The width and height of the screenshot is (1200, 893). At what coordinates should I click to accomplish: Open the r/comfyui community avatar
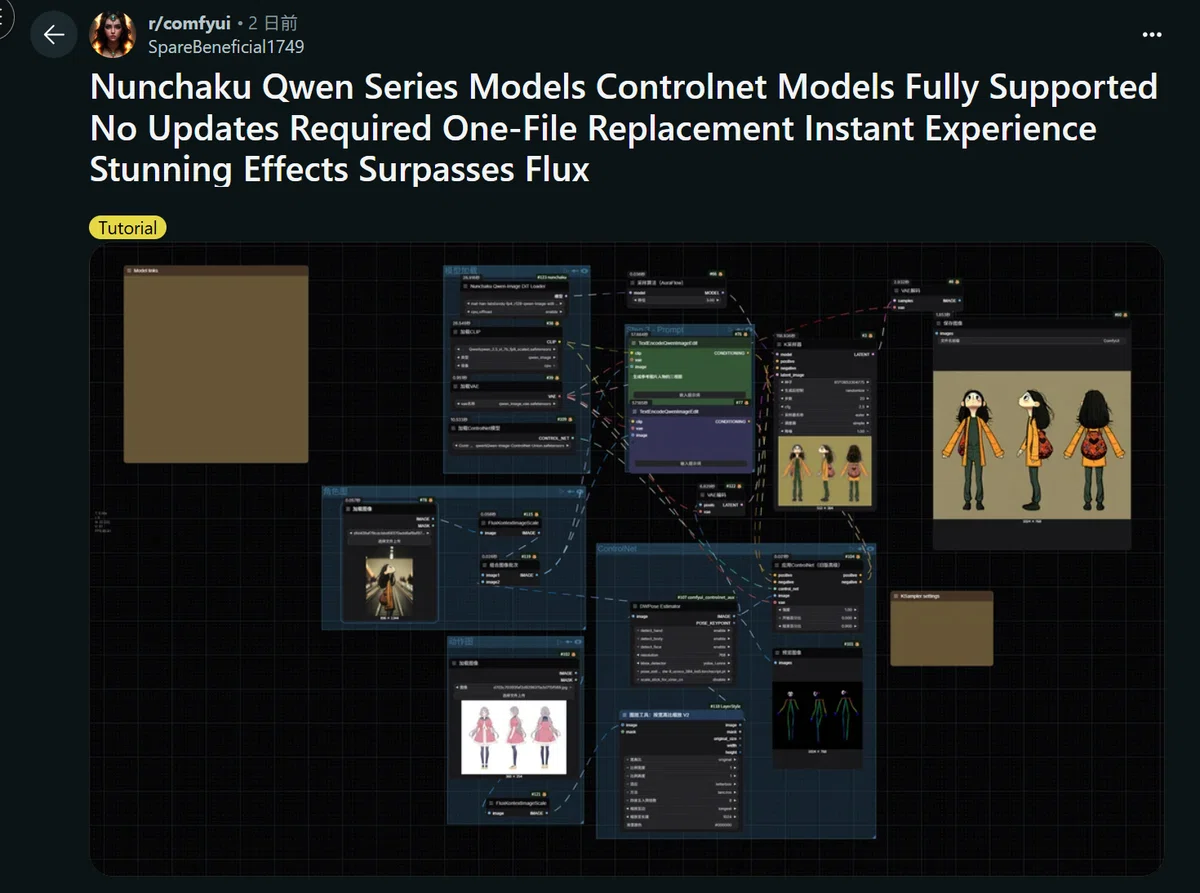[113, 35]
